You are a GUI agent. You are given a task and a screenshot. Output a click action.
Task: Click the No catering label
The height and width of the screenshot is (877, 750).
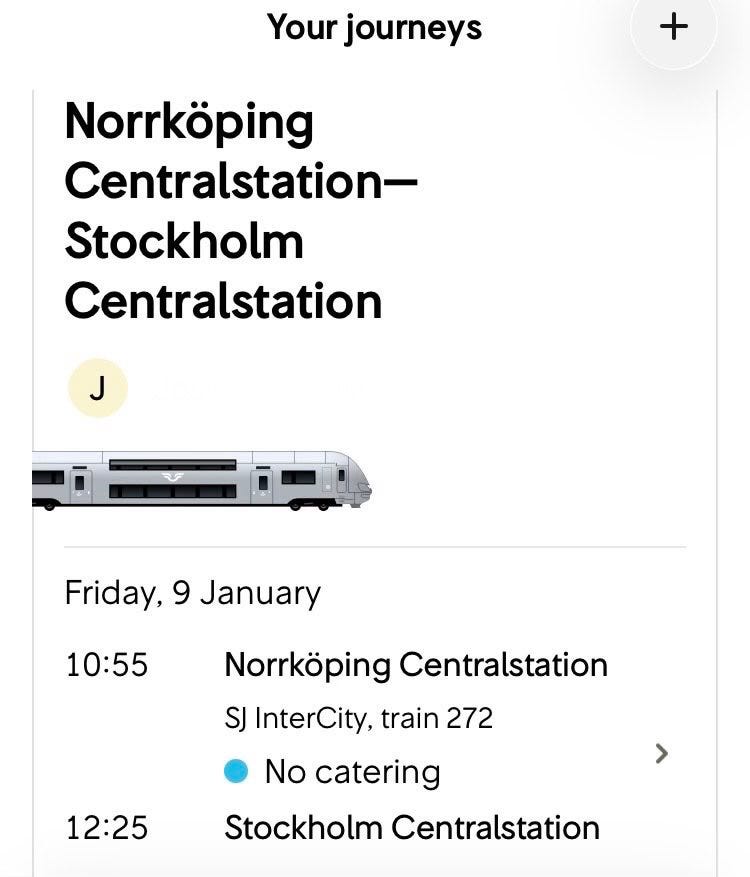352,771
